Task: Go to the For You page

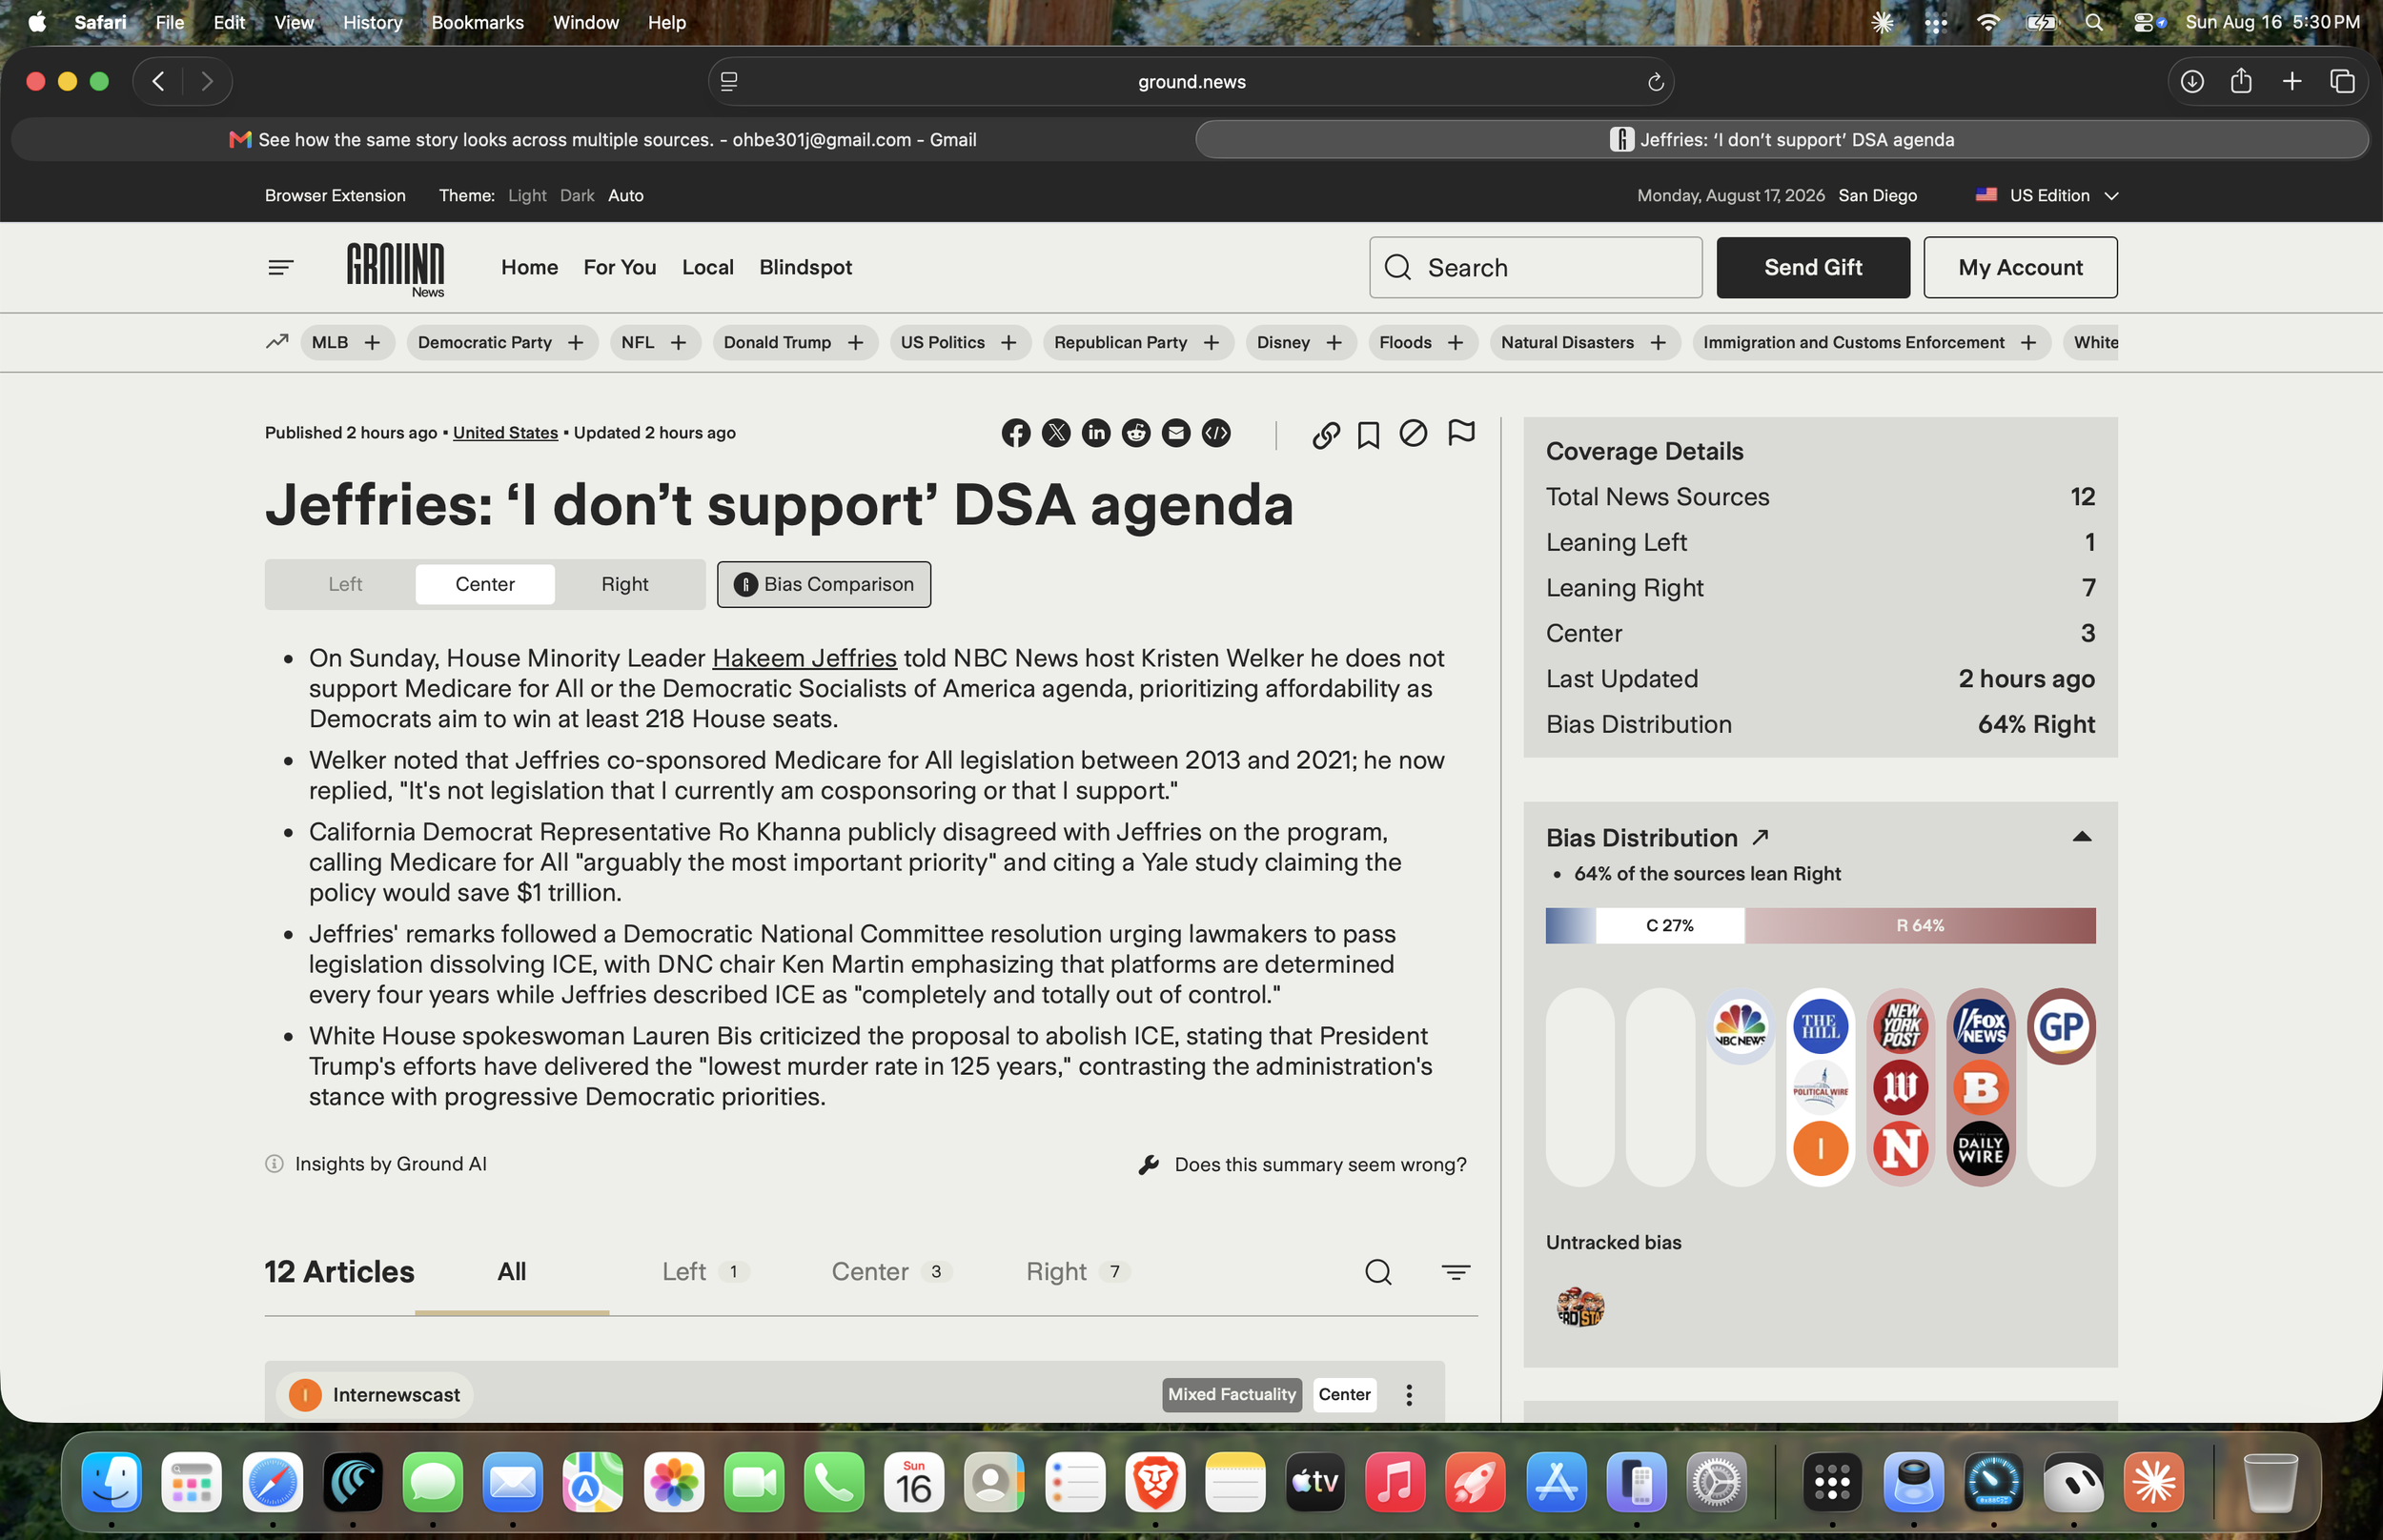Action: click(x=620, y=267)
